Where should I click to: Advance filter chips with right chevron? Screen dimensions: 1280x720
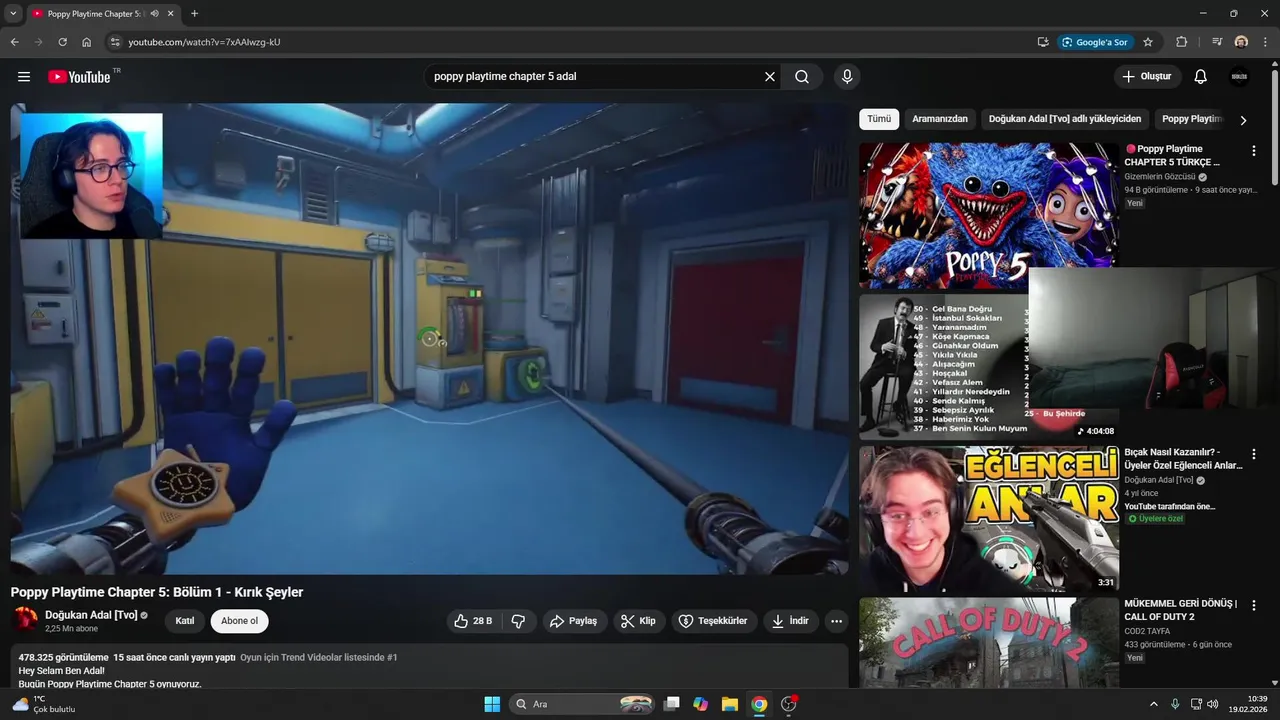(x=1243, y=120)
